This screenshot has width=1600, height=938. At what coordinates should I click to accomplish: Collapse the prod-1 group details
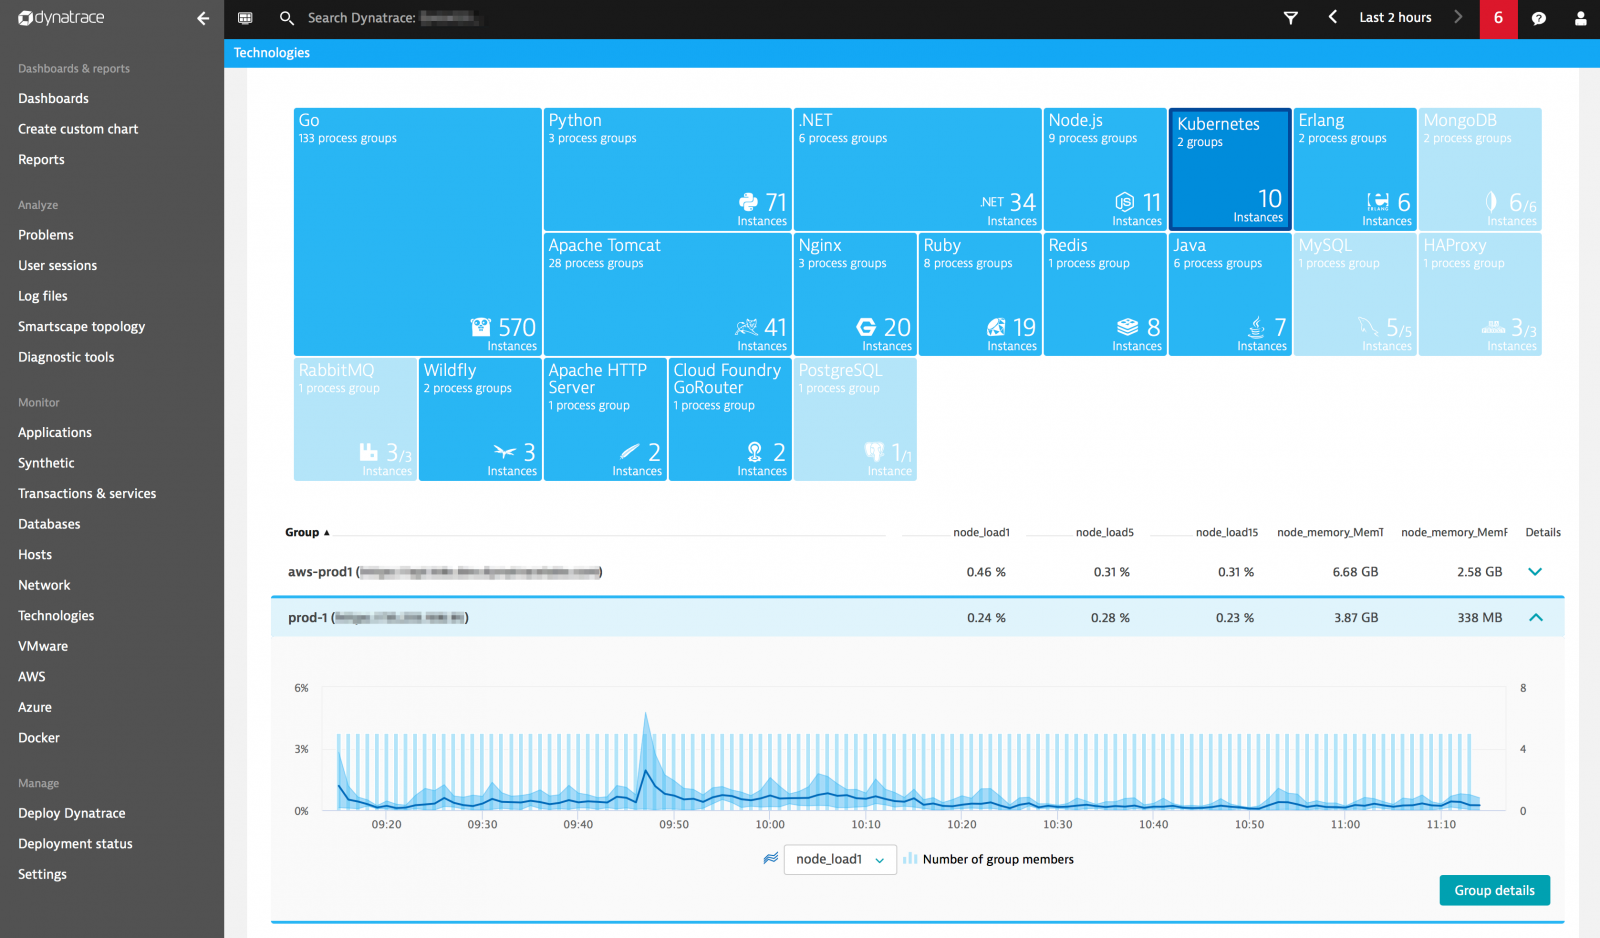[x=1536, y=617]
